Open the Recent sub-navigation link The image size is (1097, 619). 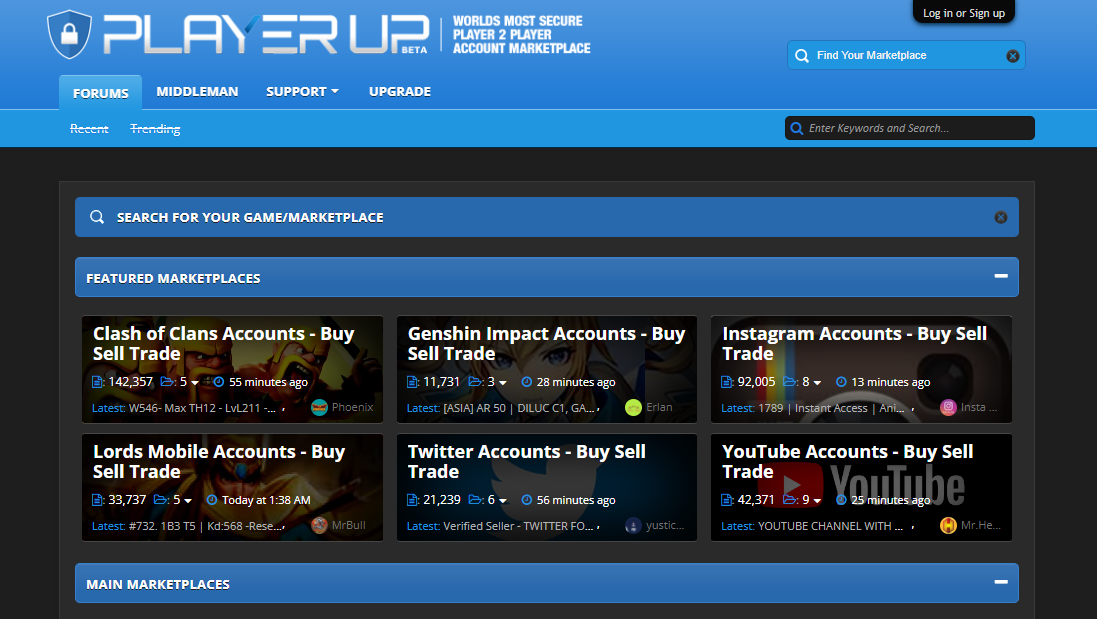point(89,129)
